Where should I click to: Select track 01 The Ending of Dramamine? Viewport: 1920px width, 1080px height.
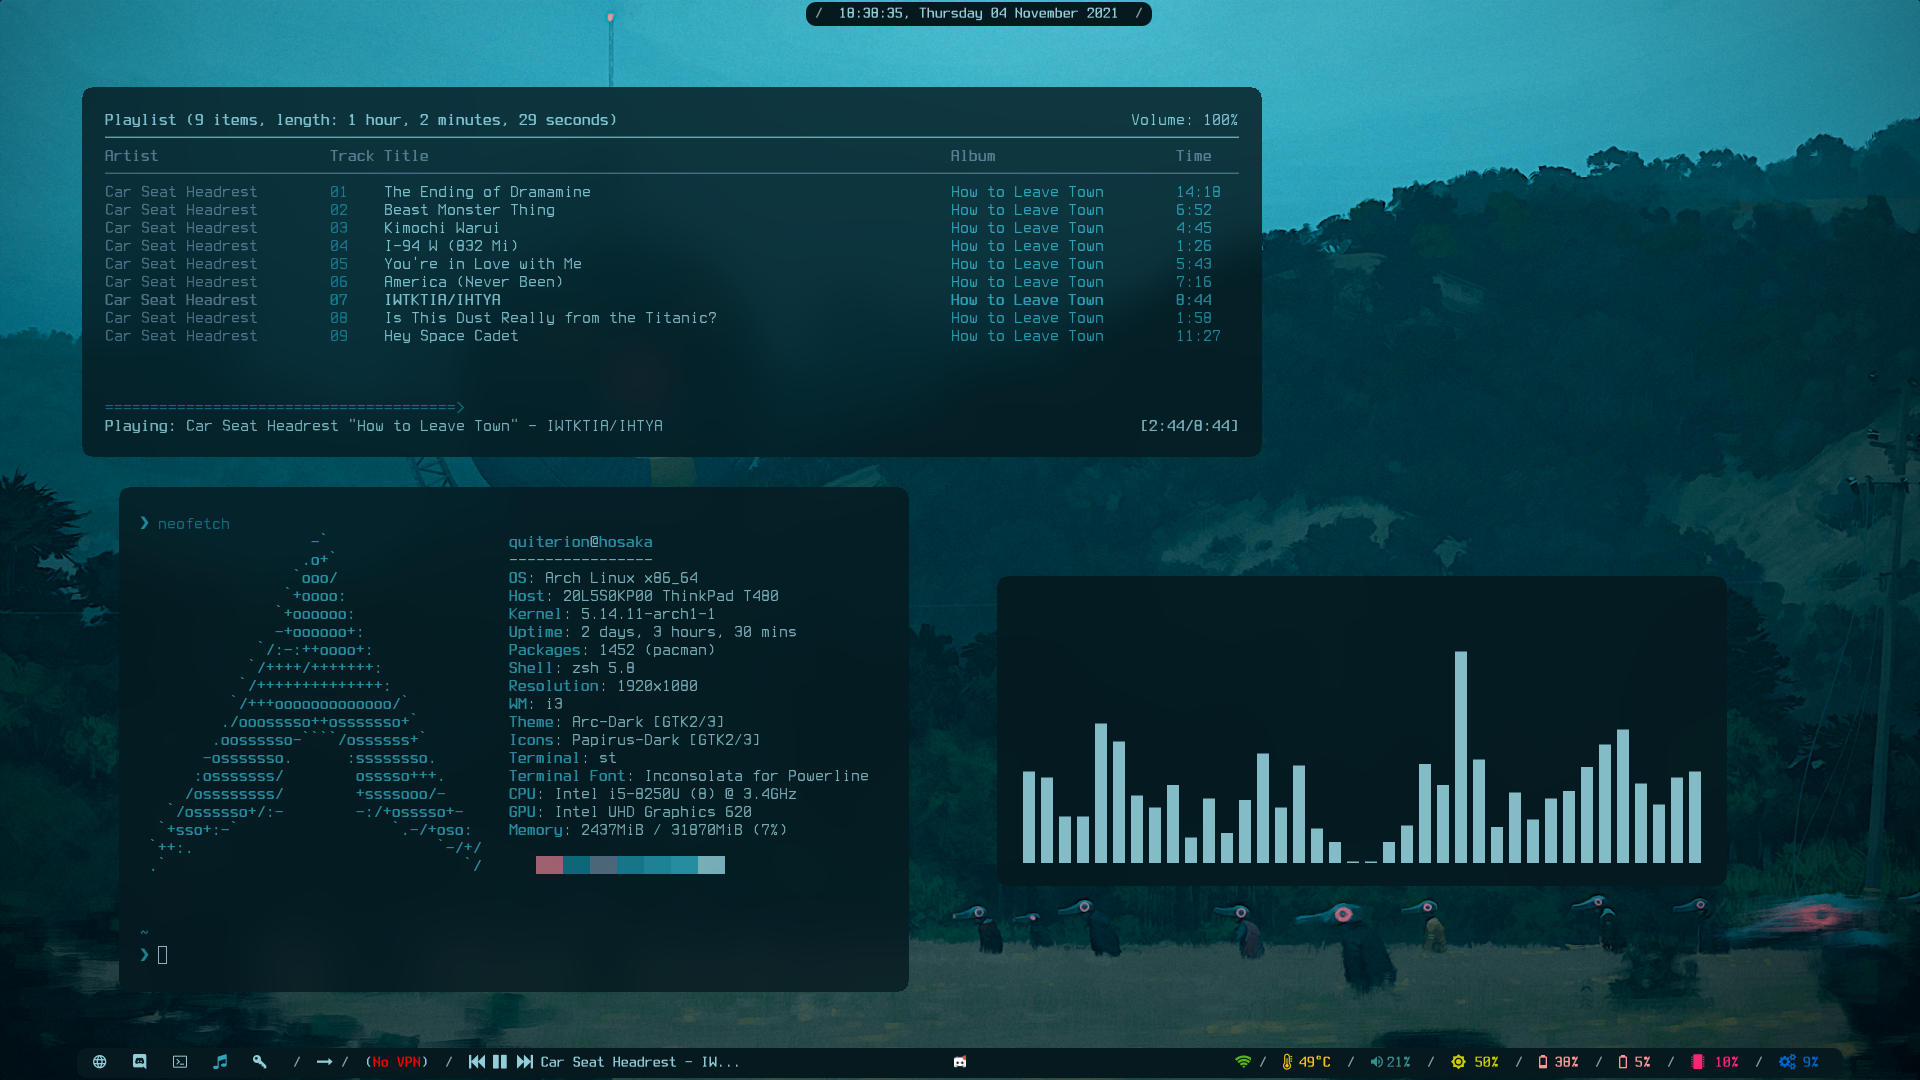click(671, 192)
